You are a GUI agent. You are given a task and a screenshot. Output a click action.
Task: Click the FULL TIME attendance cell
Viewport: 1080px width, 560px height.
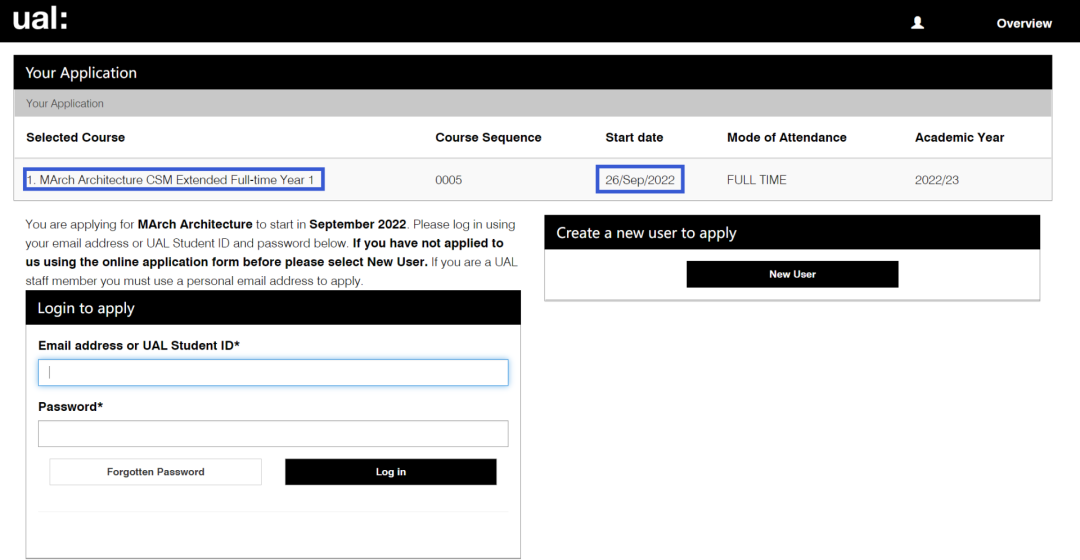coord(756,180)
